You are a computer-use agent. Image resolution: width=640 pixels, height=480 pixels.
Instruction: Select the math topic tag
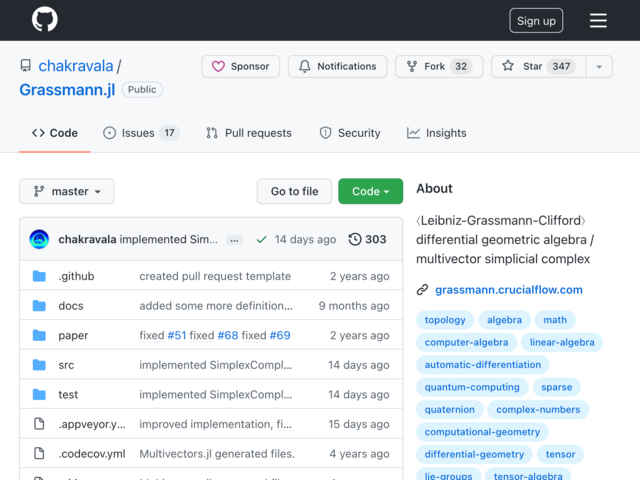(x=555, y=320)
